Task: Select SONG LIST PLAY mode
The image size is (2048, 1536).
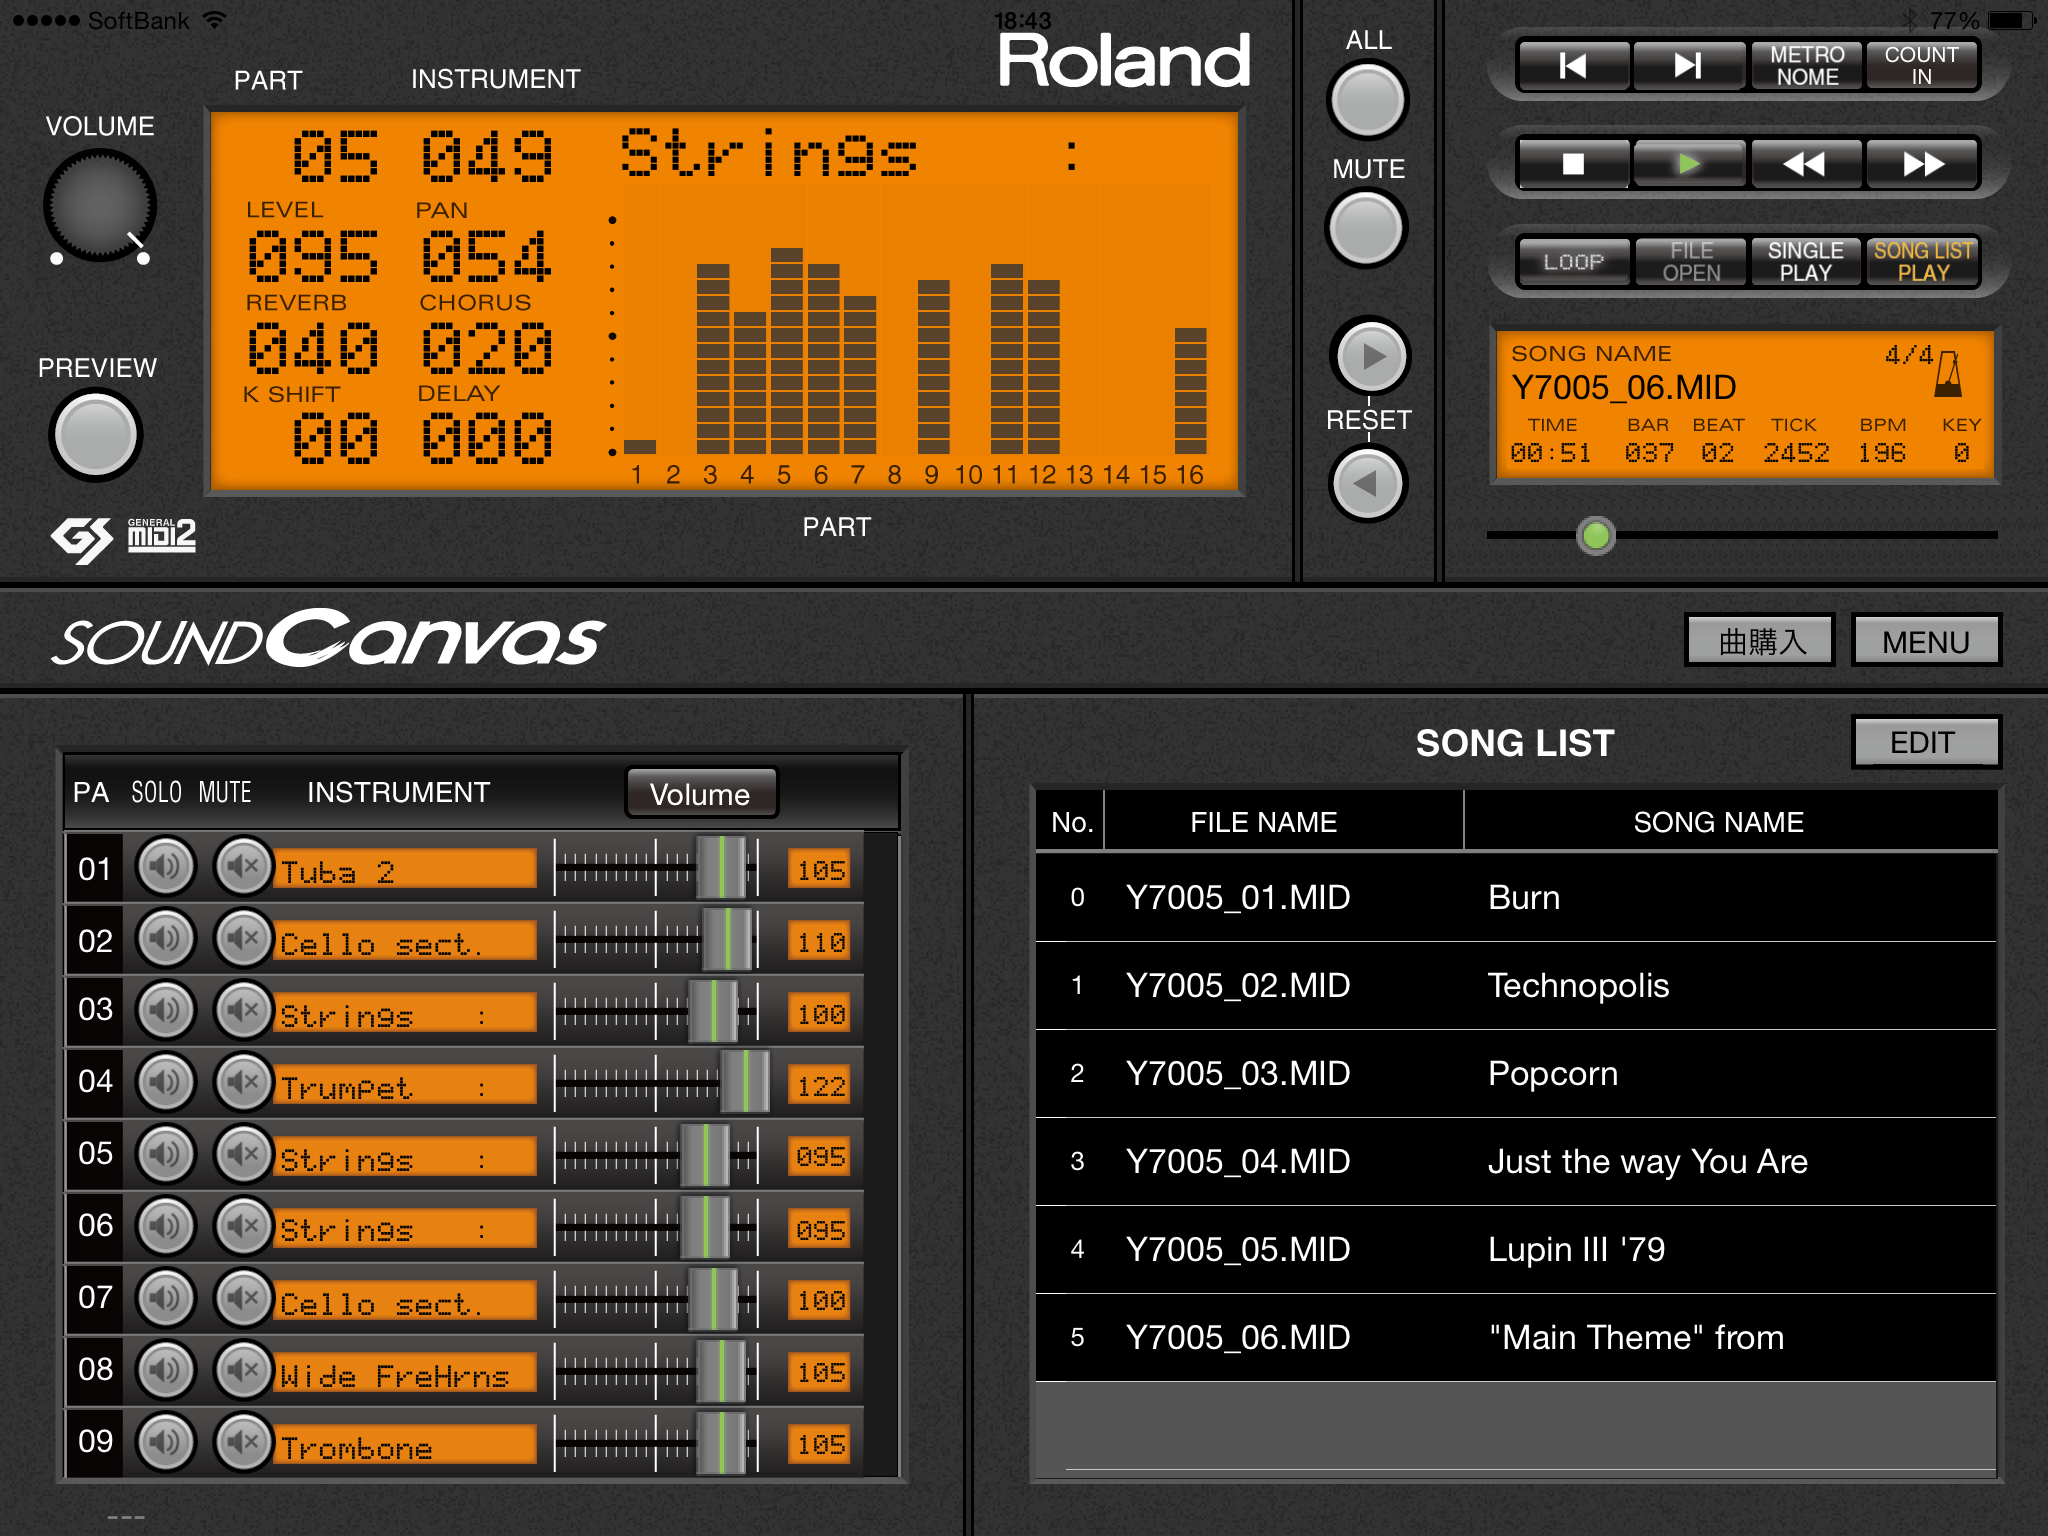Action: [1921, 262]
